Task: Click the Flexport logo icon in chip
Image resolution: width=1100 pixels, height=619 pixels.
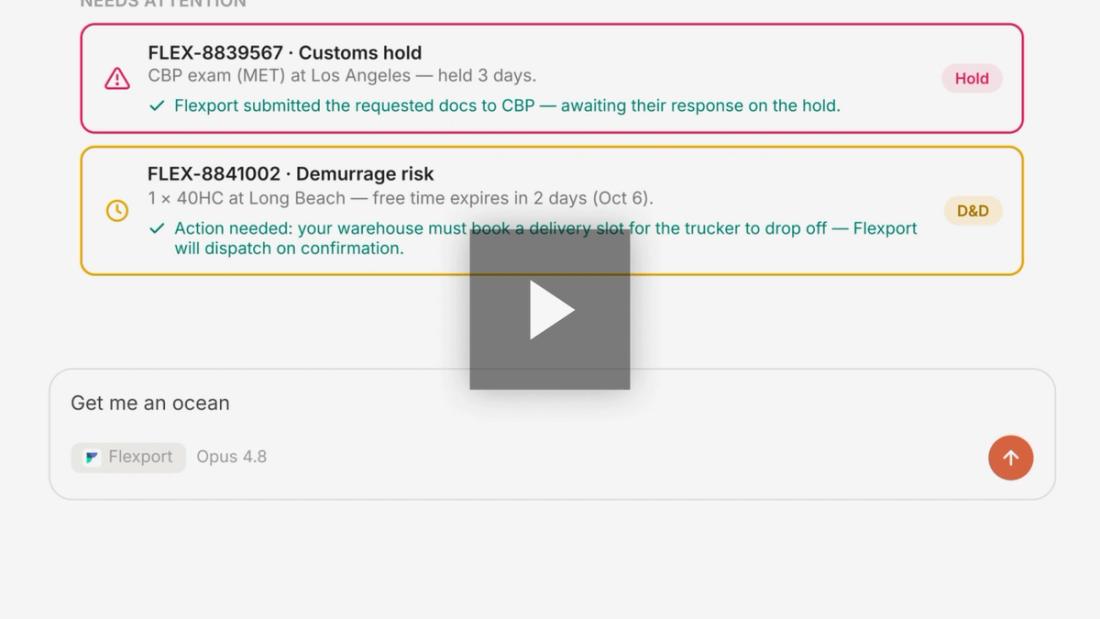Action: 92,458
